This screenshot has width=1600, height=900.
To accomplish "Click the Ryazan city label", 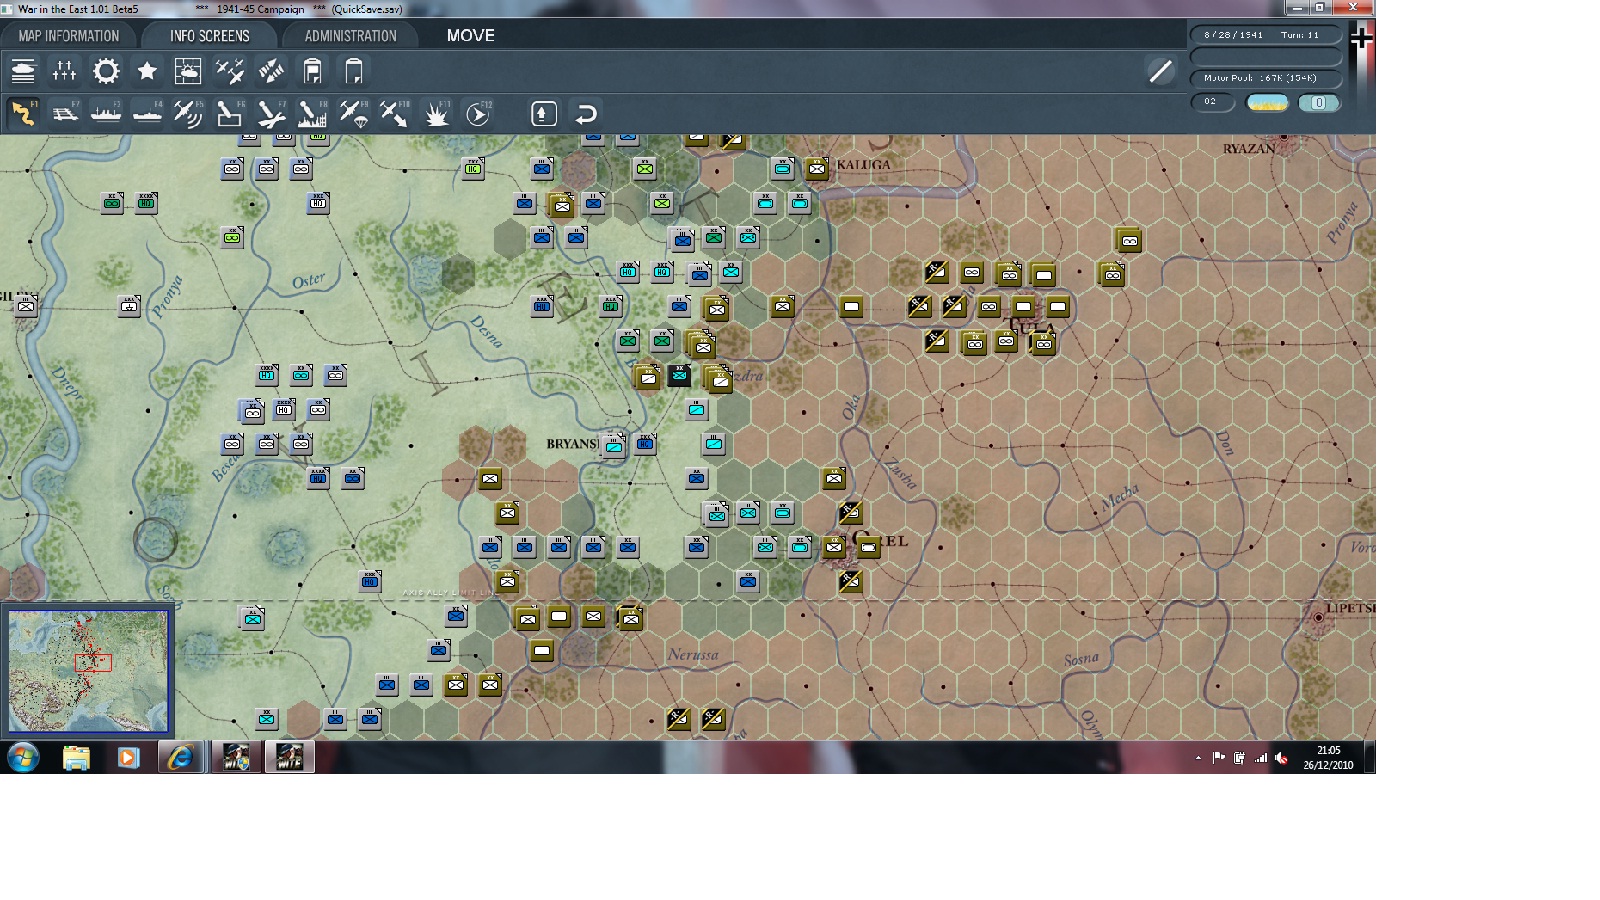I will [x=1249, y=149].
